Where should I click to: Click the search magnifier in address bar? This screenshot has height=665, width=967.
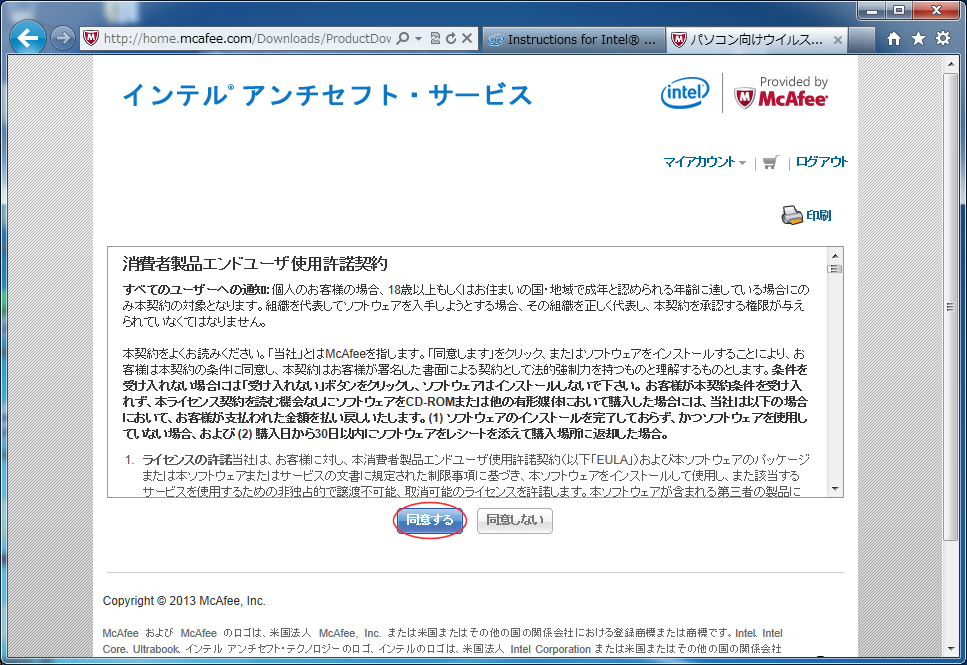[403, 38]
